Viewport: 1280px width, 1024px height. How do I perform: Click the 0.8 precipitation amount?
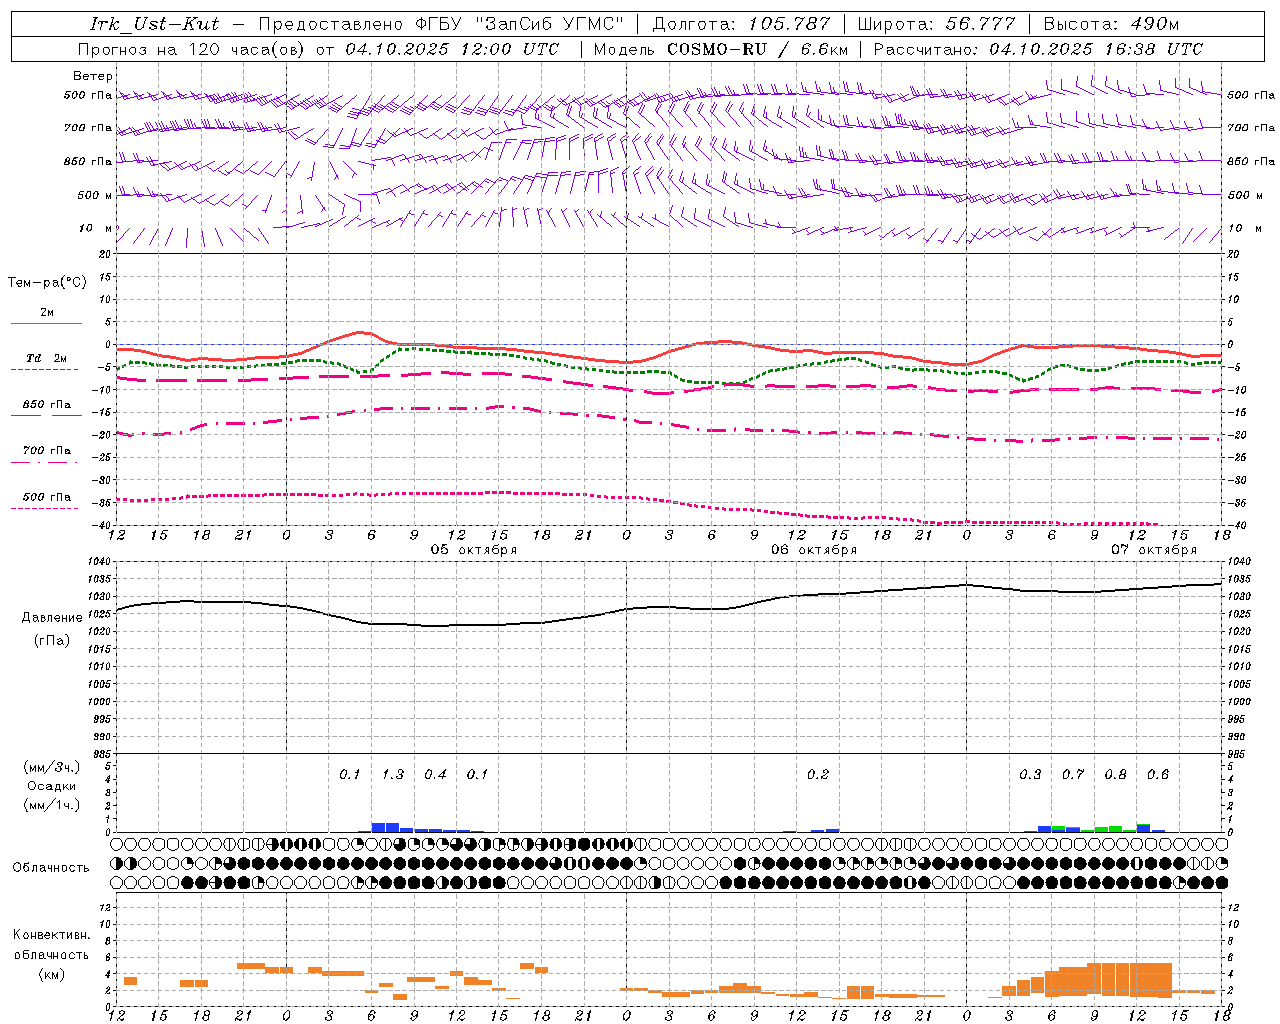(1115, 775)
